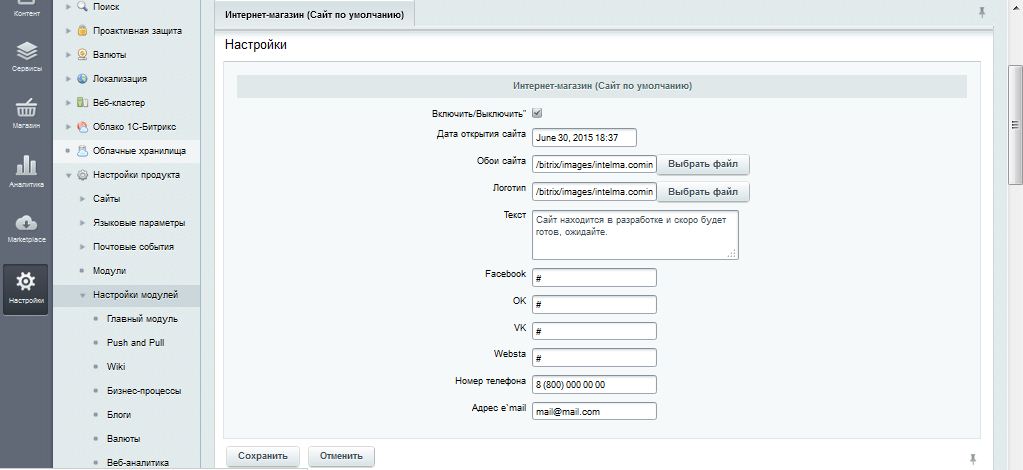
Task: Click Выбрать файл for Обои сайта
Action: coord(702,164)
